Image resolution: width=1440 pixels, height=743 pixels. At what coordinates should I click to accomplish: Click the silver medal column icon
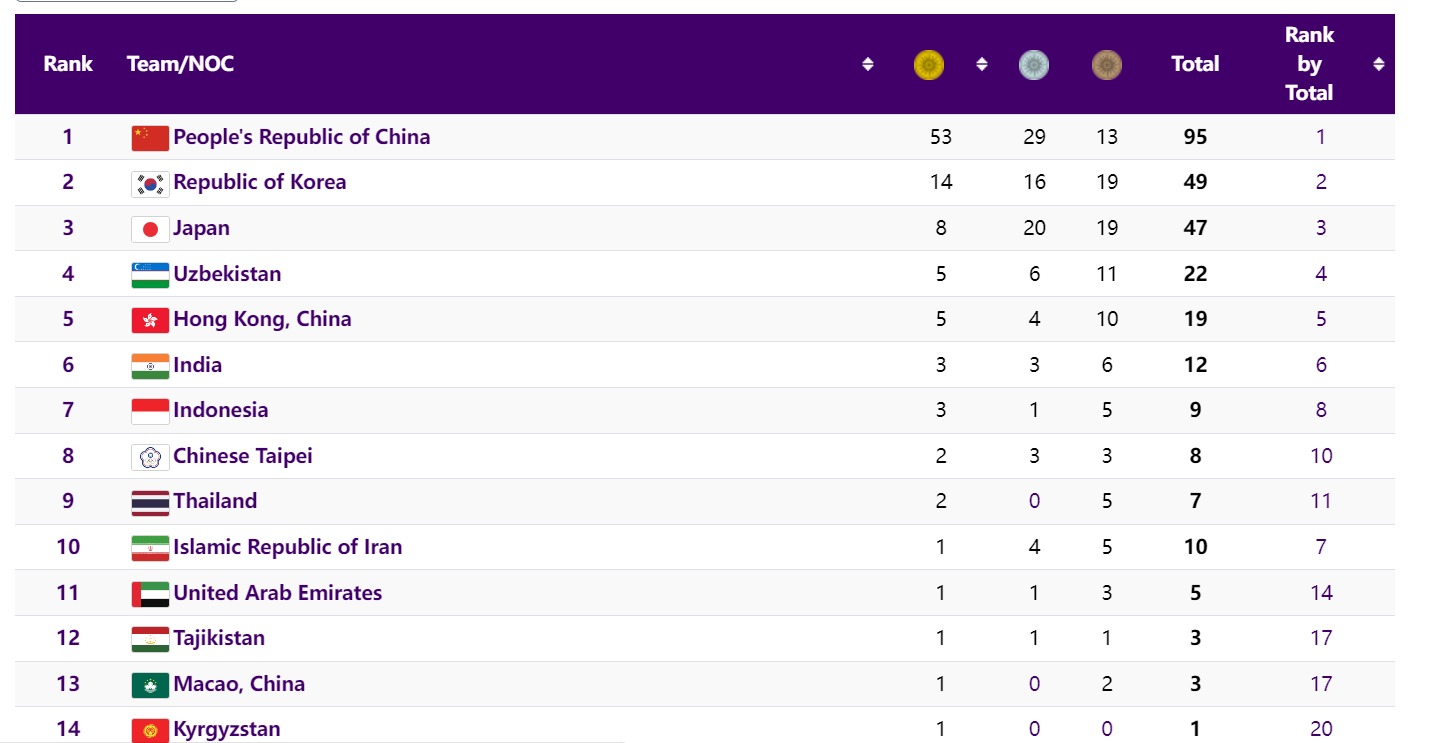(1033, 65)
